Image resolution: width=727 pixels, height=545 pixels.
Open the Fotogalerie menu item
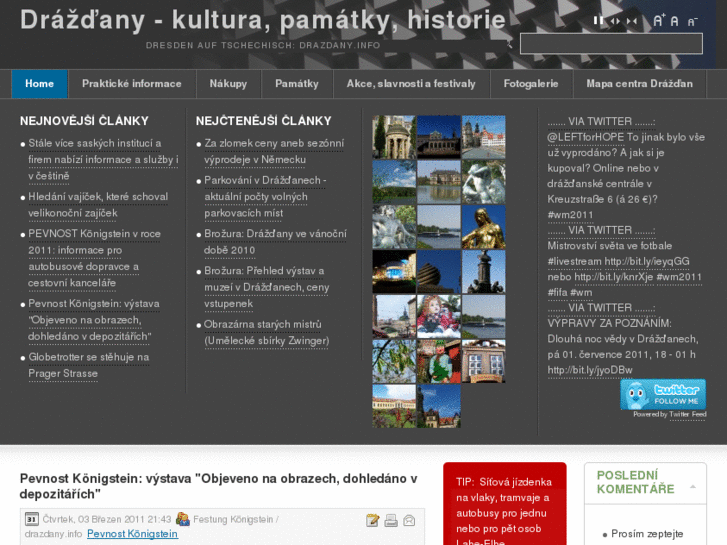(531, 84)
